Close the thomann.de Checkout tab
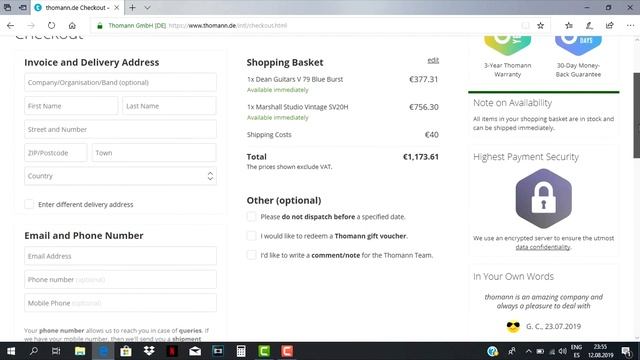Viewport: 640px width, 360px height. pos(117,7)
